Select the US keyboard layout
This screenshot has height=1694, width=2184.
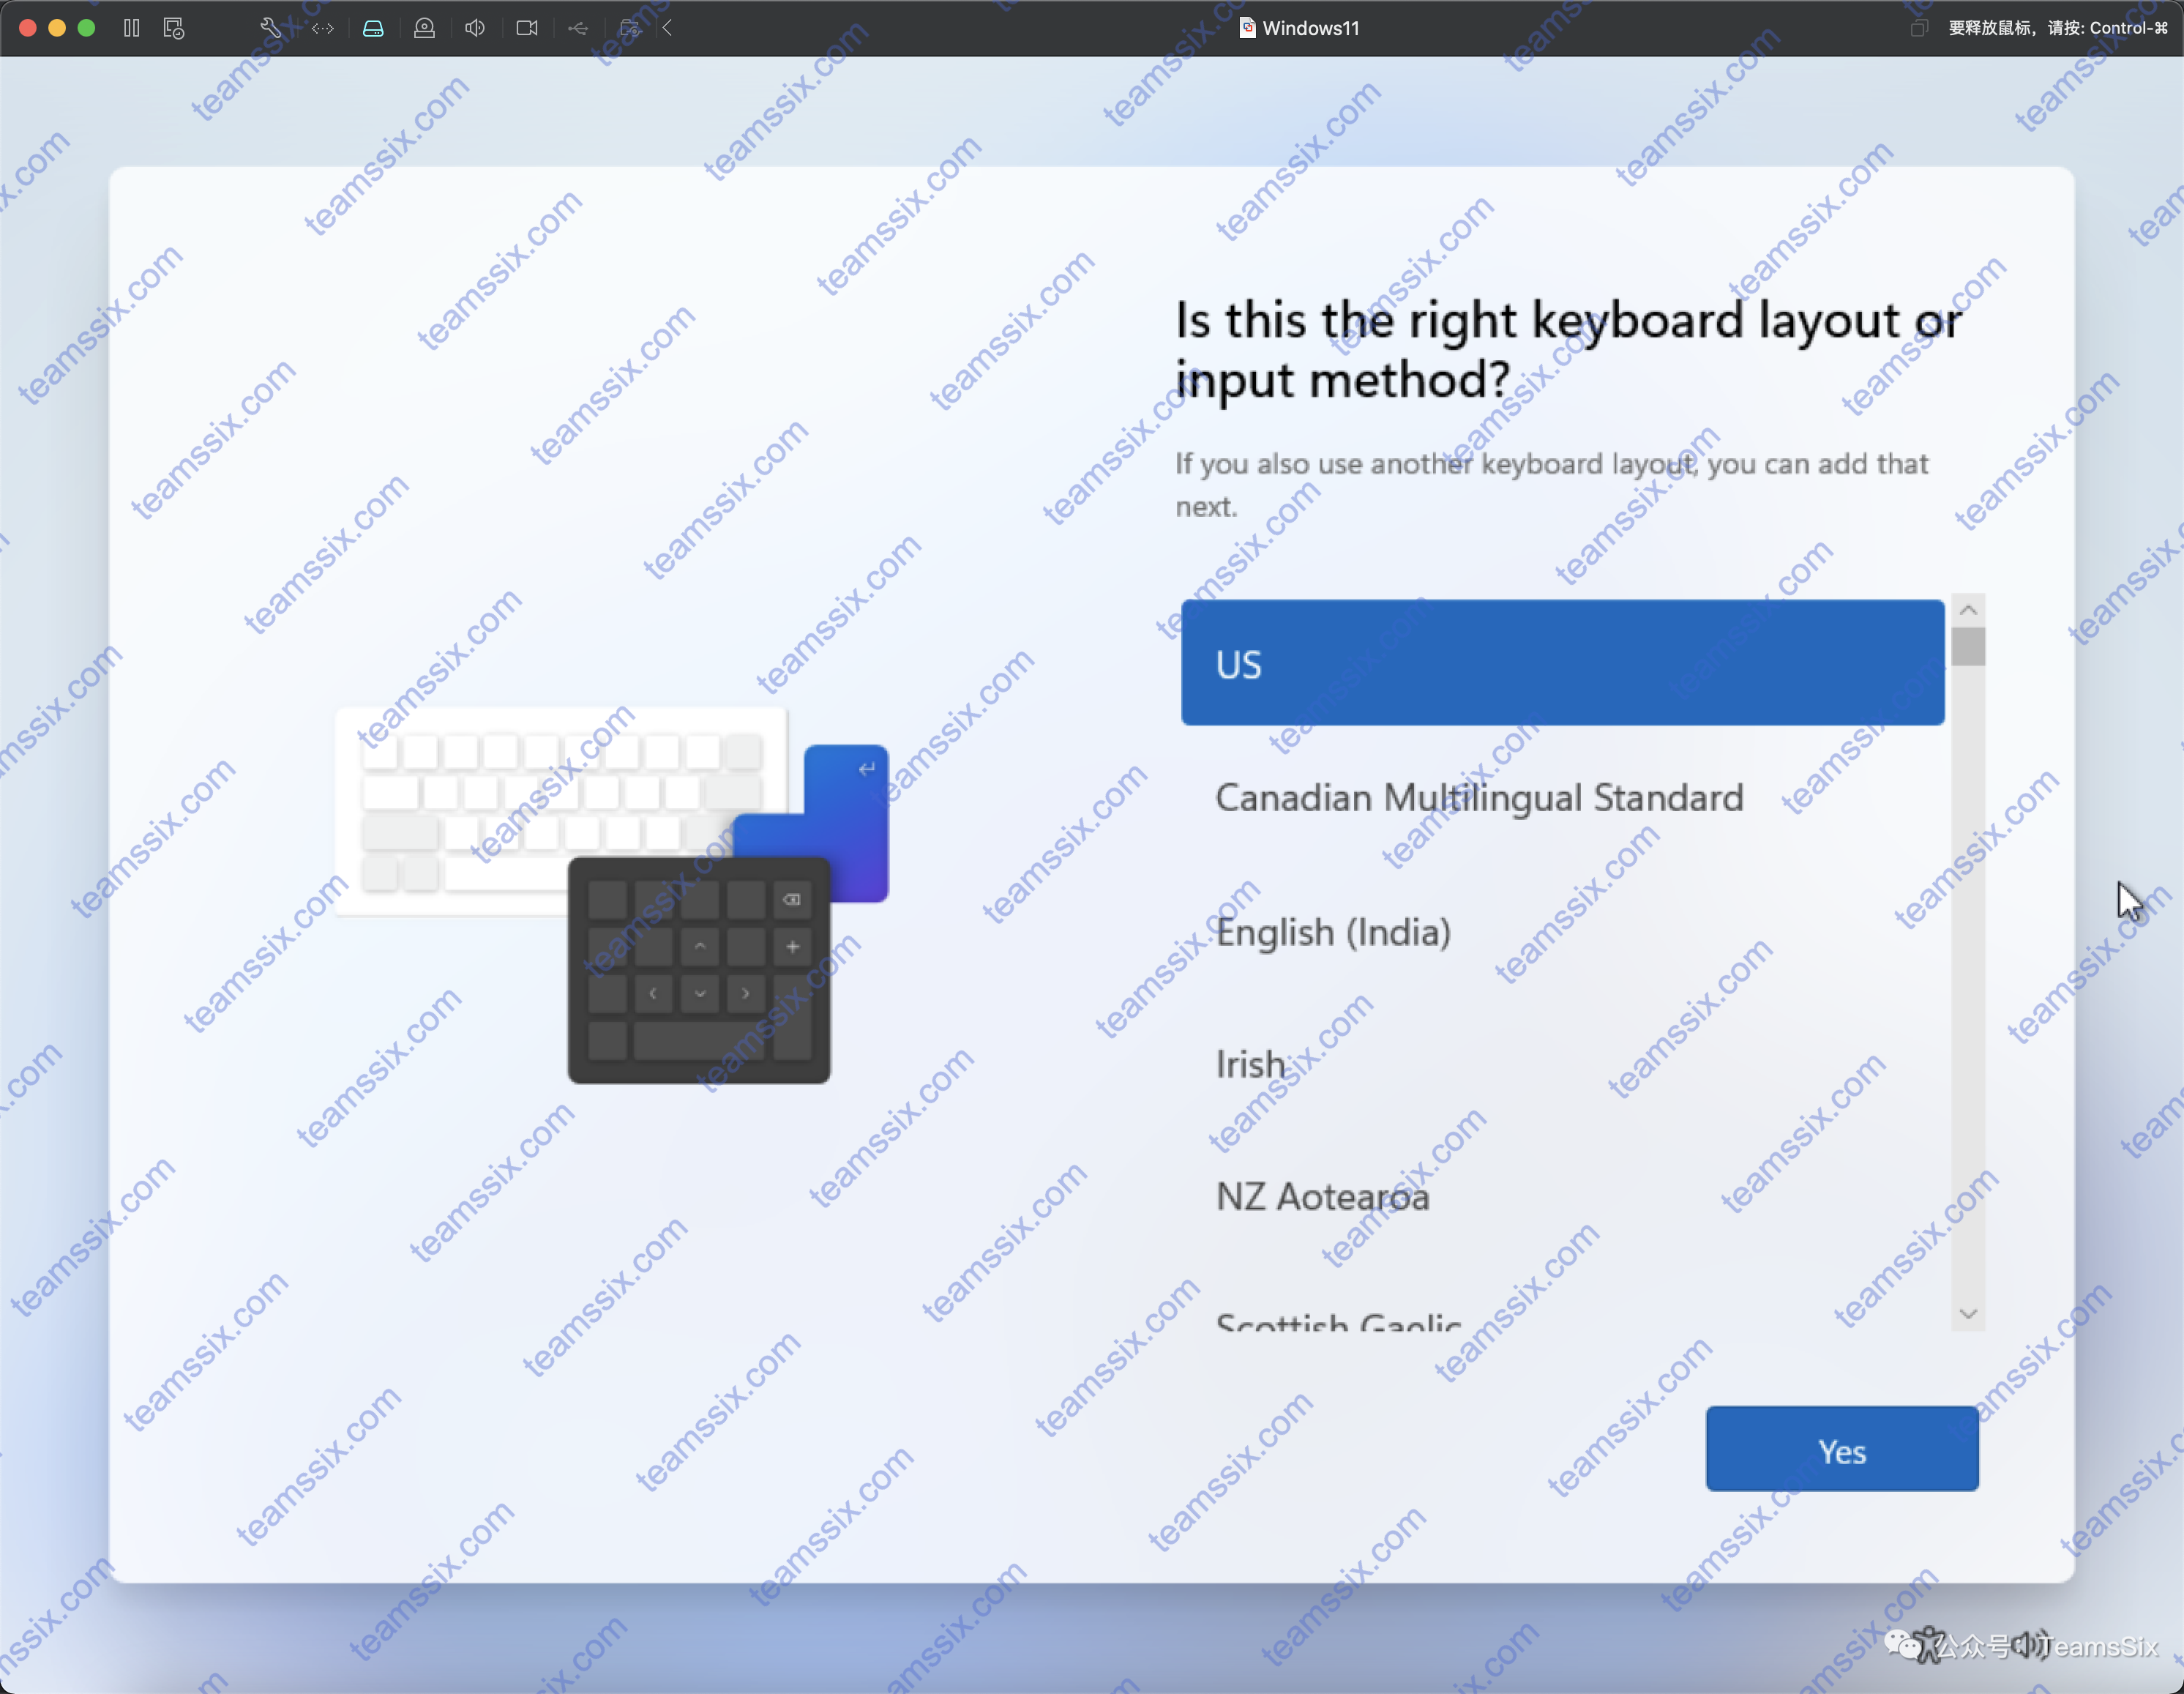pyautogui.click(x=1562, y=663)
